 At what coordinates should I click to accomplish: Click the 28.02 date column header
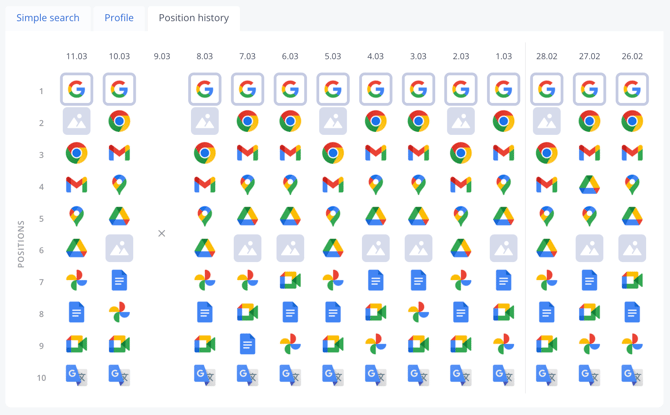(546, 57)
